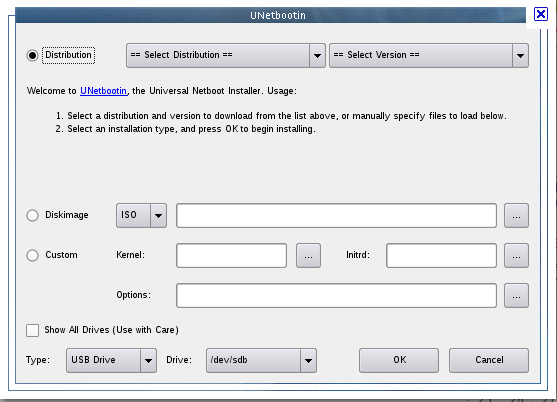Close the UNetbootin window
The image size is (557, 402).
(541, 14)
